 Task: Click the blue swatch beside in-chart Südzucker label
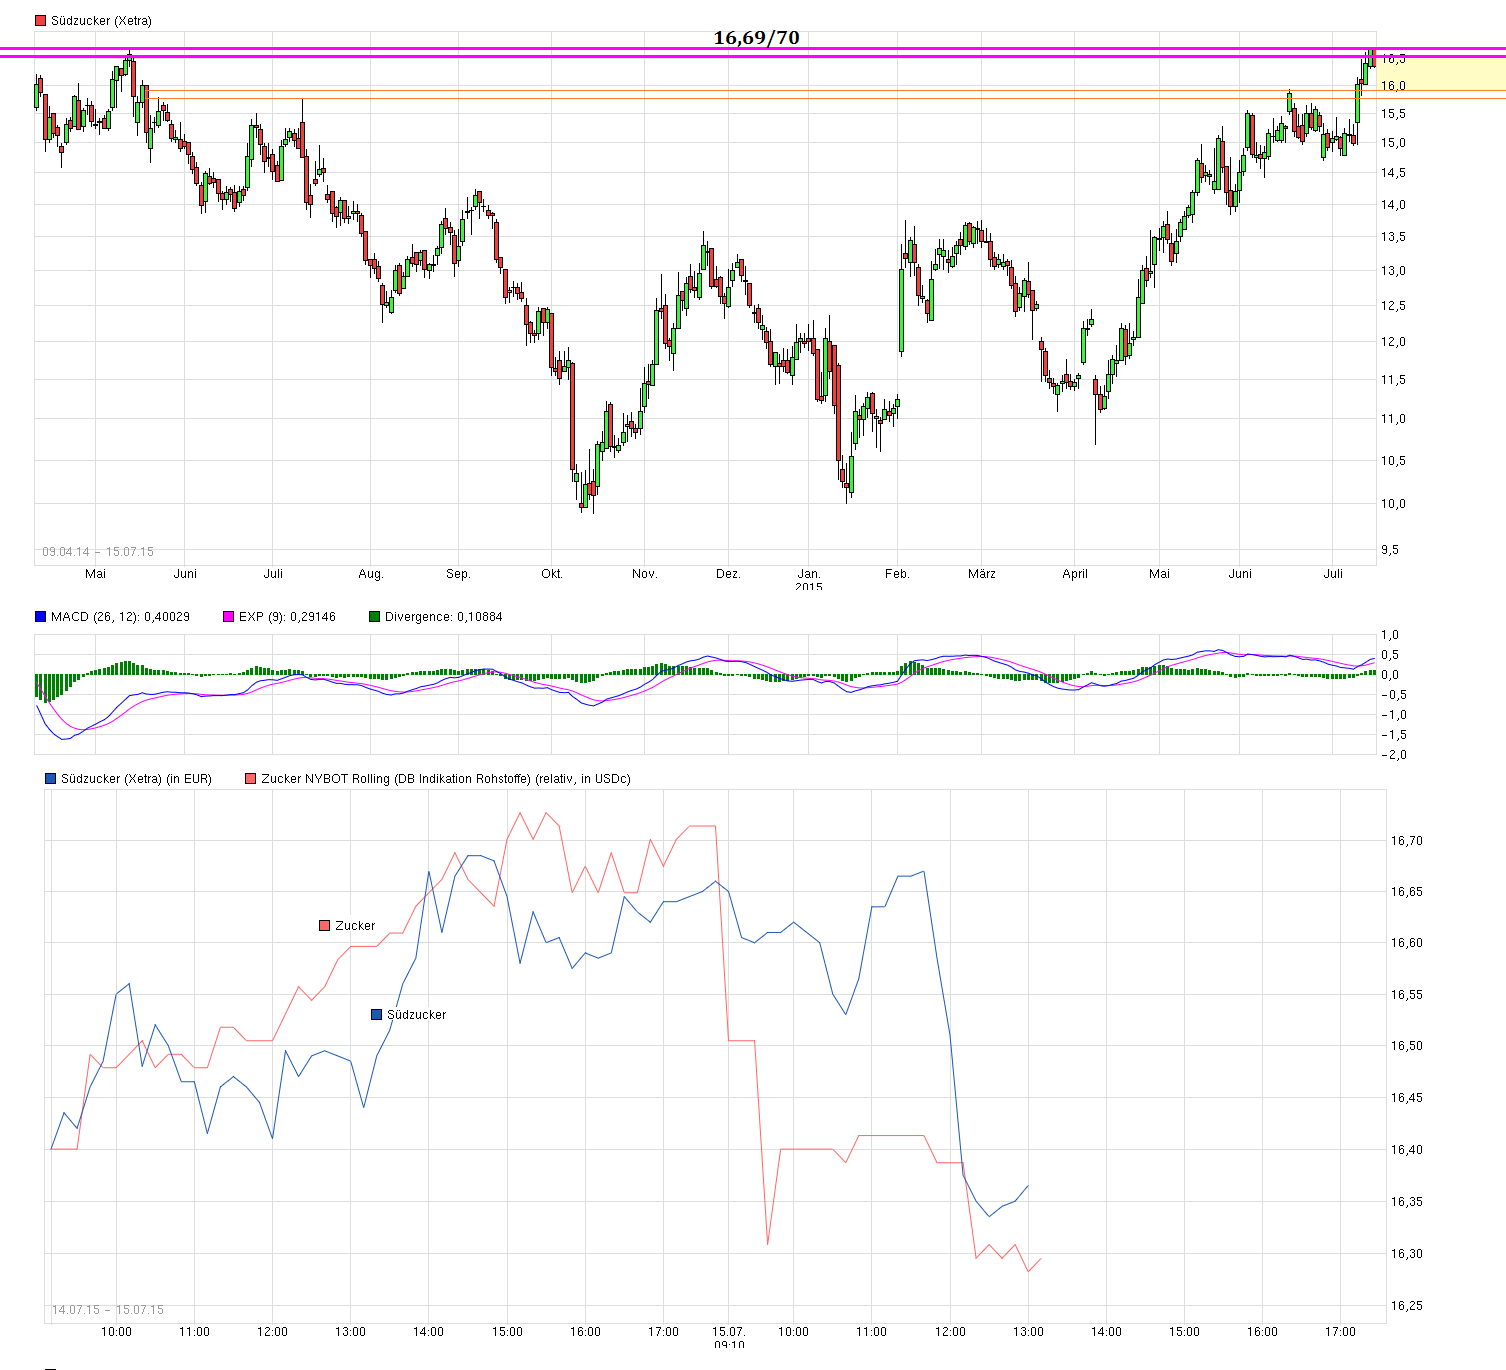point(376,1015)
